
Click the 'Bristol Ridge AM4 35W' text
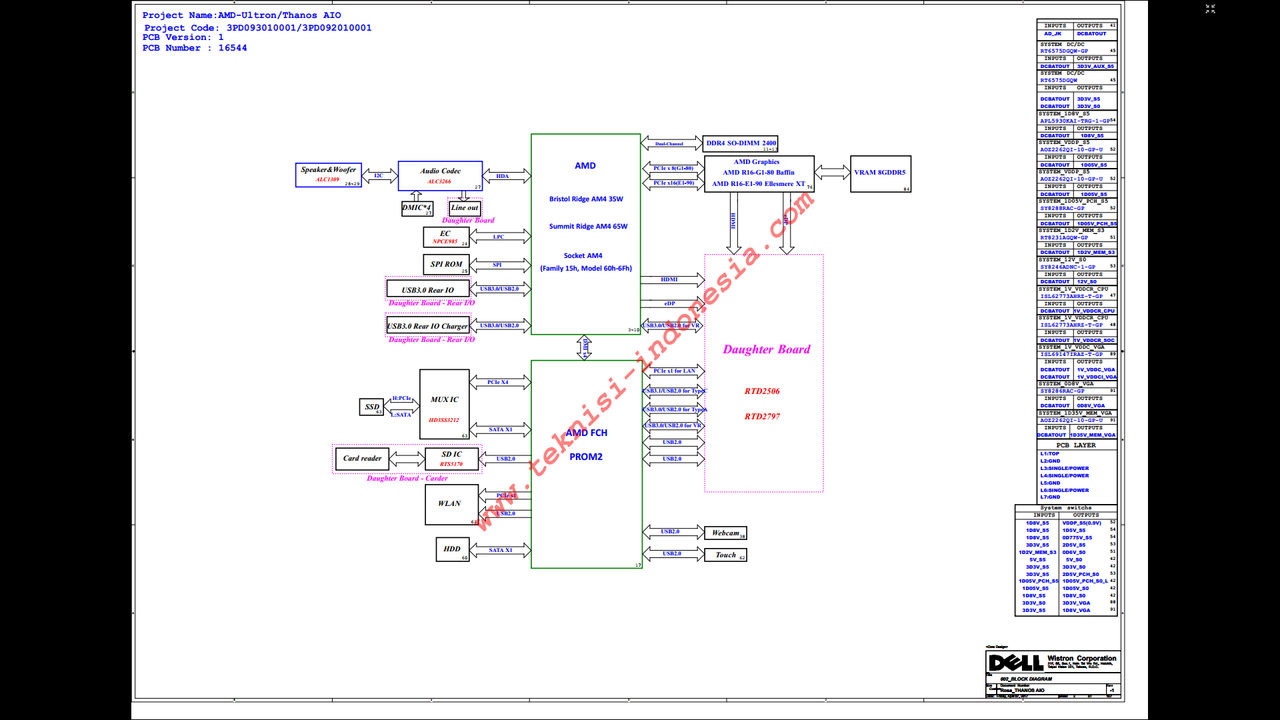click(586, 199)
